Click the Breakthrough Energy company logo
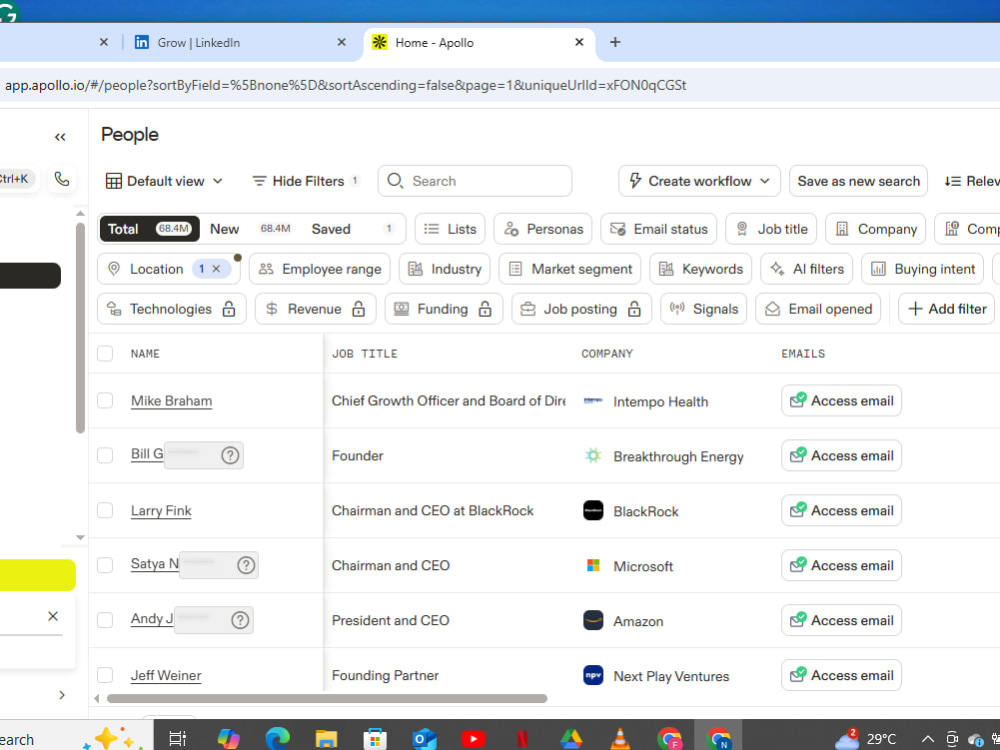This screenshot has width=1000, height=750. point(593,456)
